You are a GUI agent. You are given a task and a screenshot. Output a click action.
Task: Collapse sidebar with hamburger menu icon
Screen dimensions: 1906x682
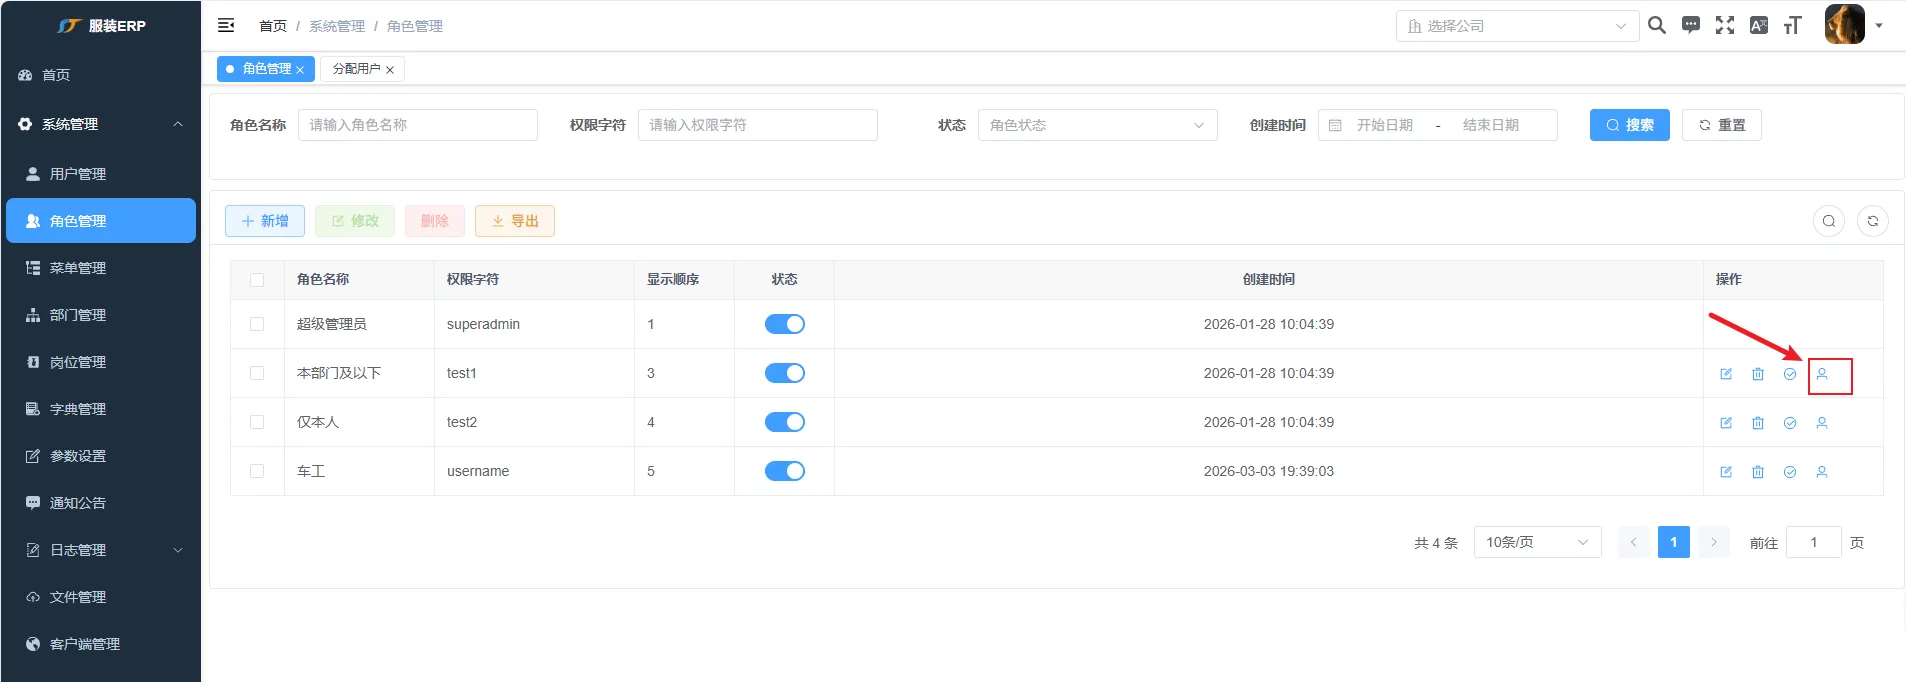(x=226, y=26)
